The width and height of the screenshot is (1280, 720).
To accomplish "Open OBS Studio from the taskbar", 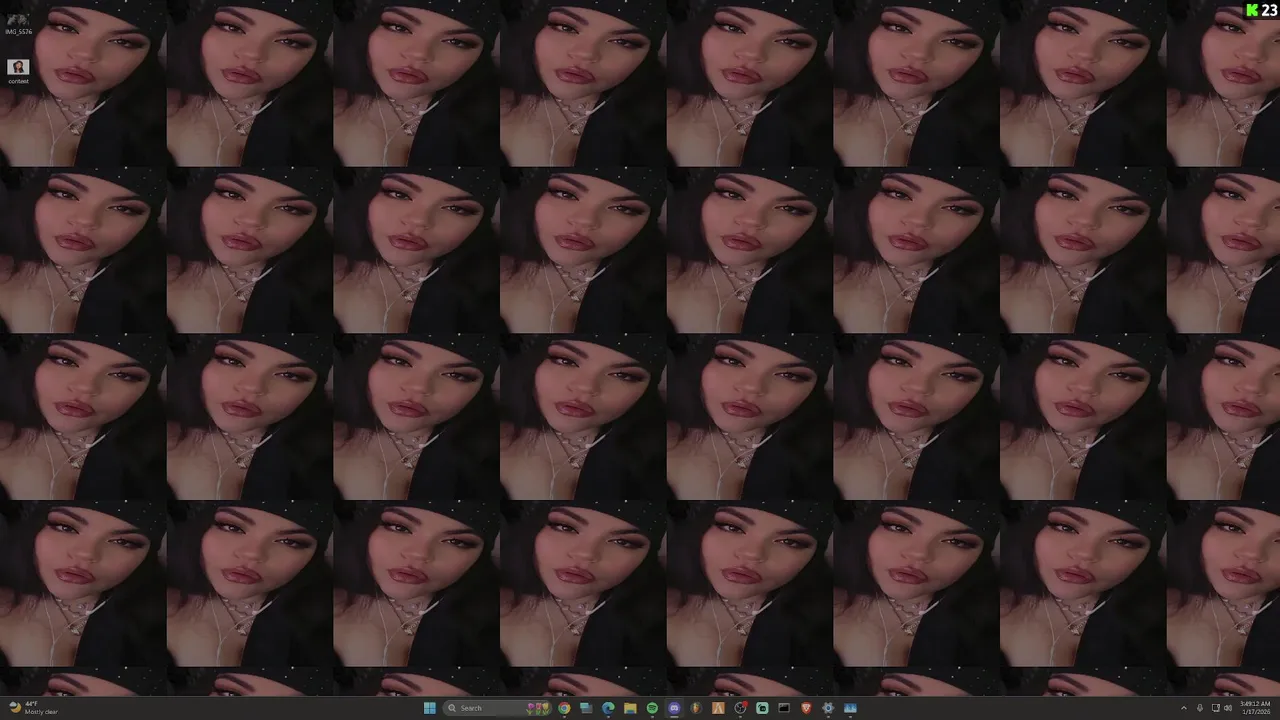I will coord(740,708).
